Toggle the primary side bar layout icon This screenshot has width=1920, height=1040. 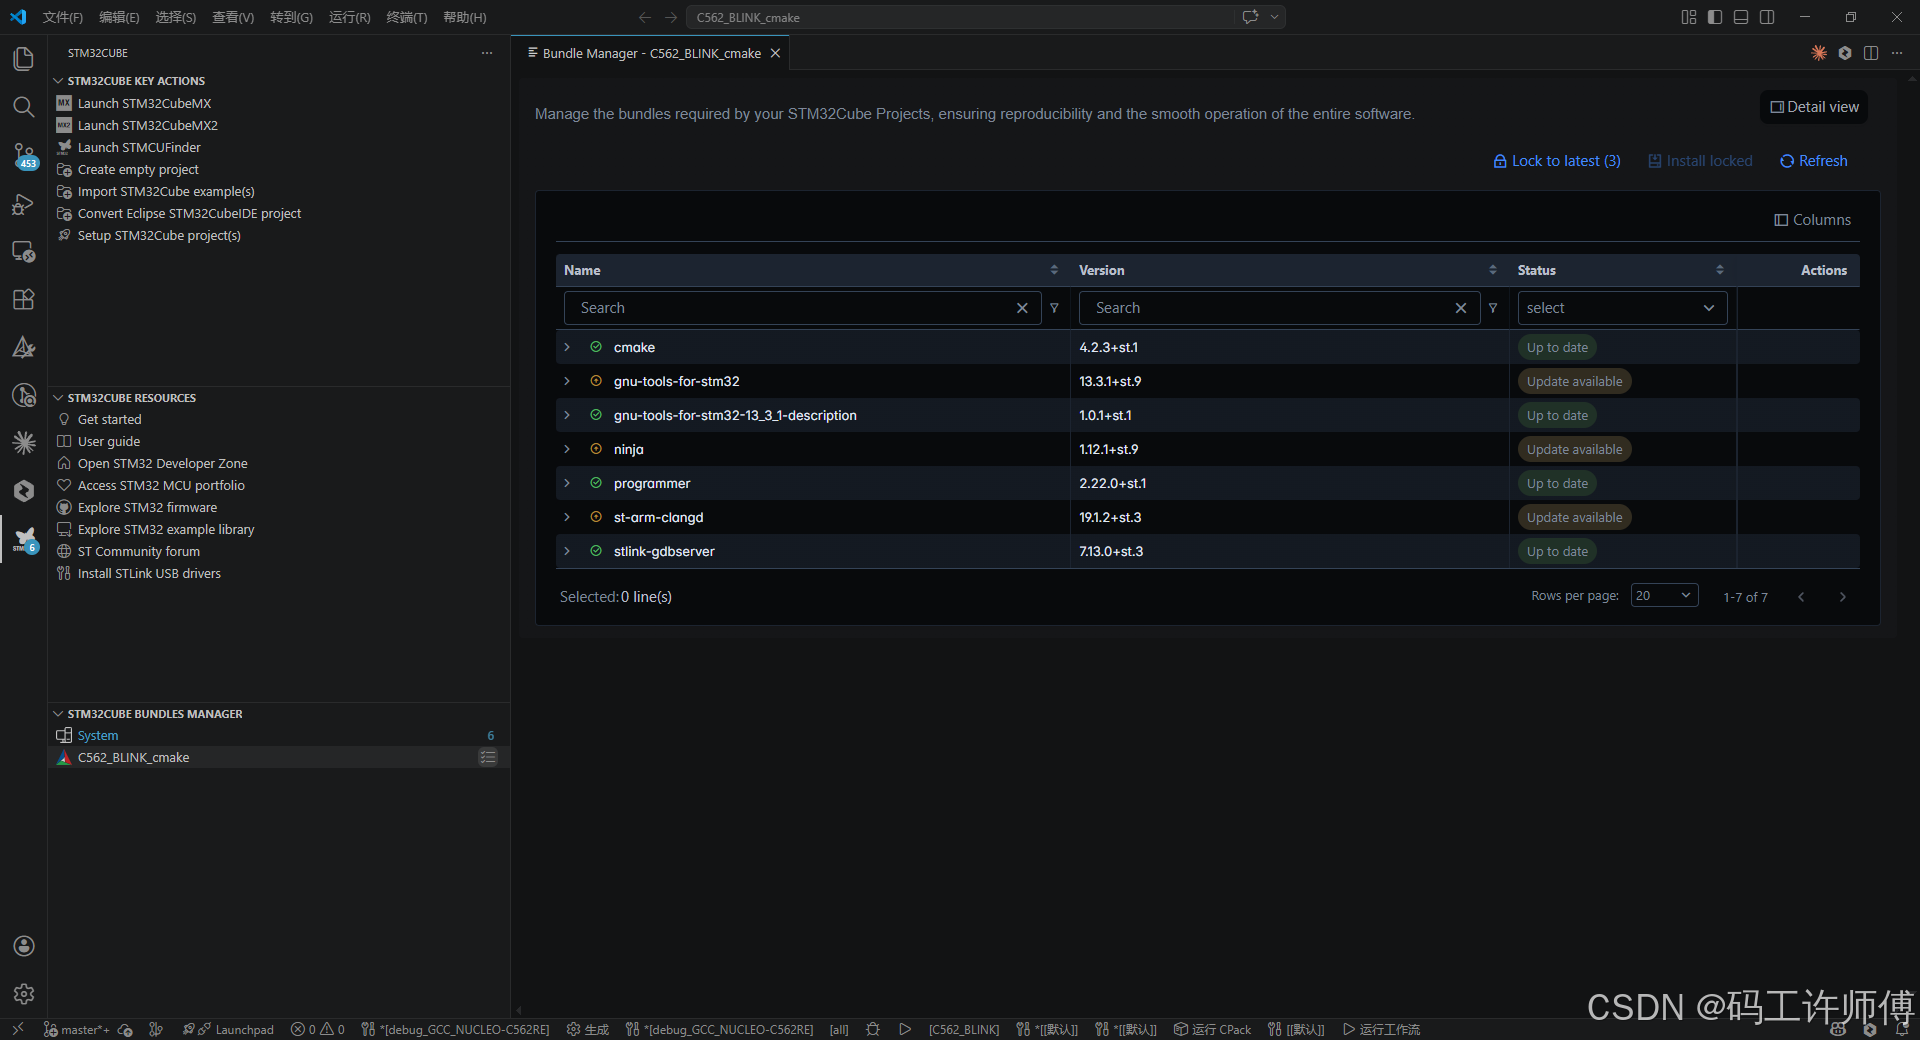click(1715, 17)
